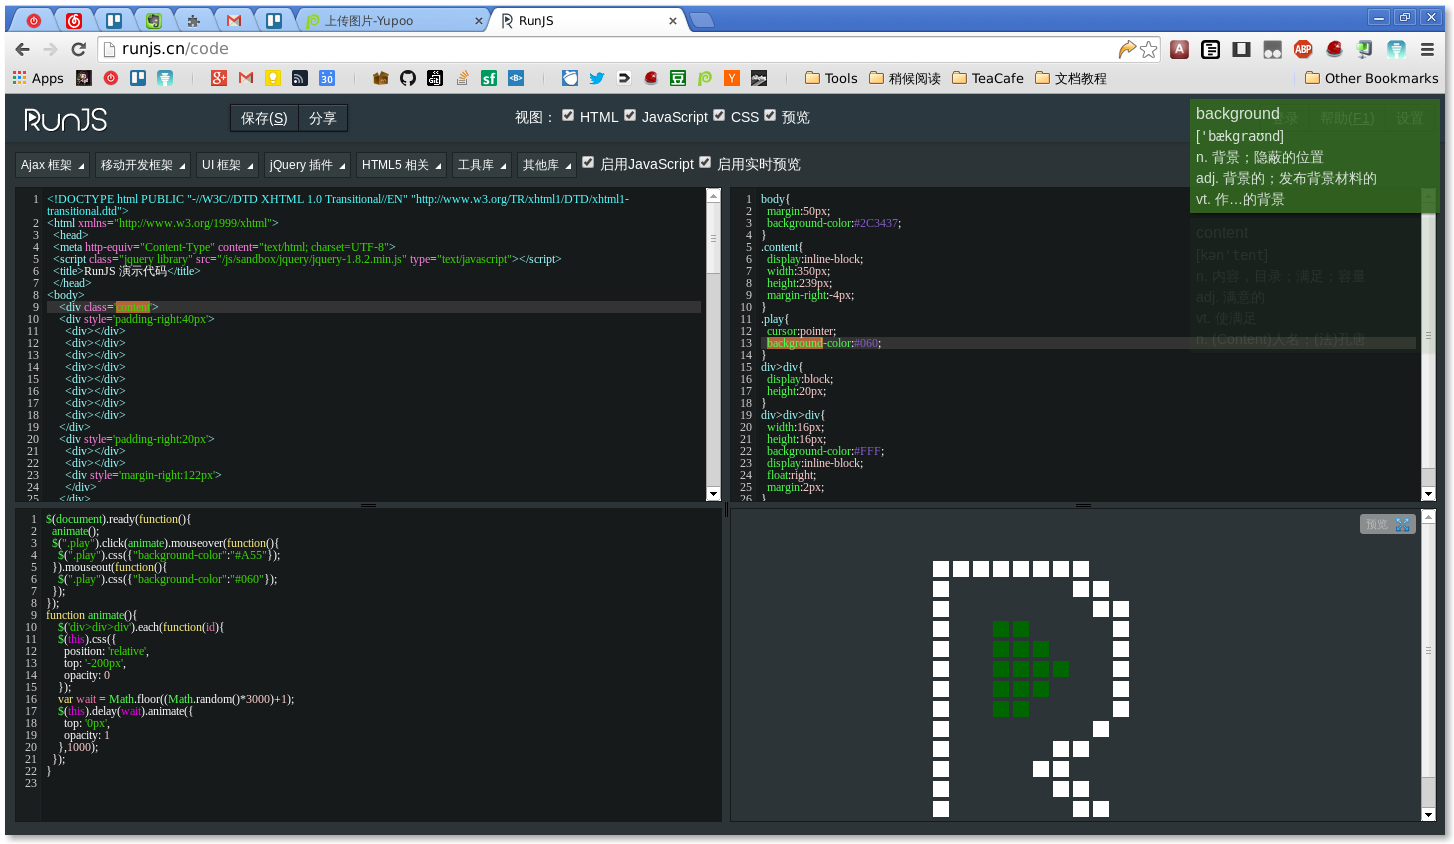This screenshot has width=1454, height=844.
Task: Open the RSS feed bookmark icon
Action: click(300, 78)
